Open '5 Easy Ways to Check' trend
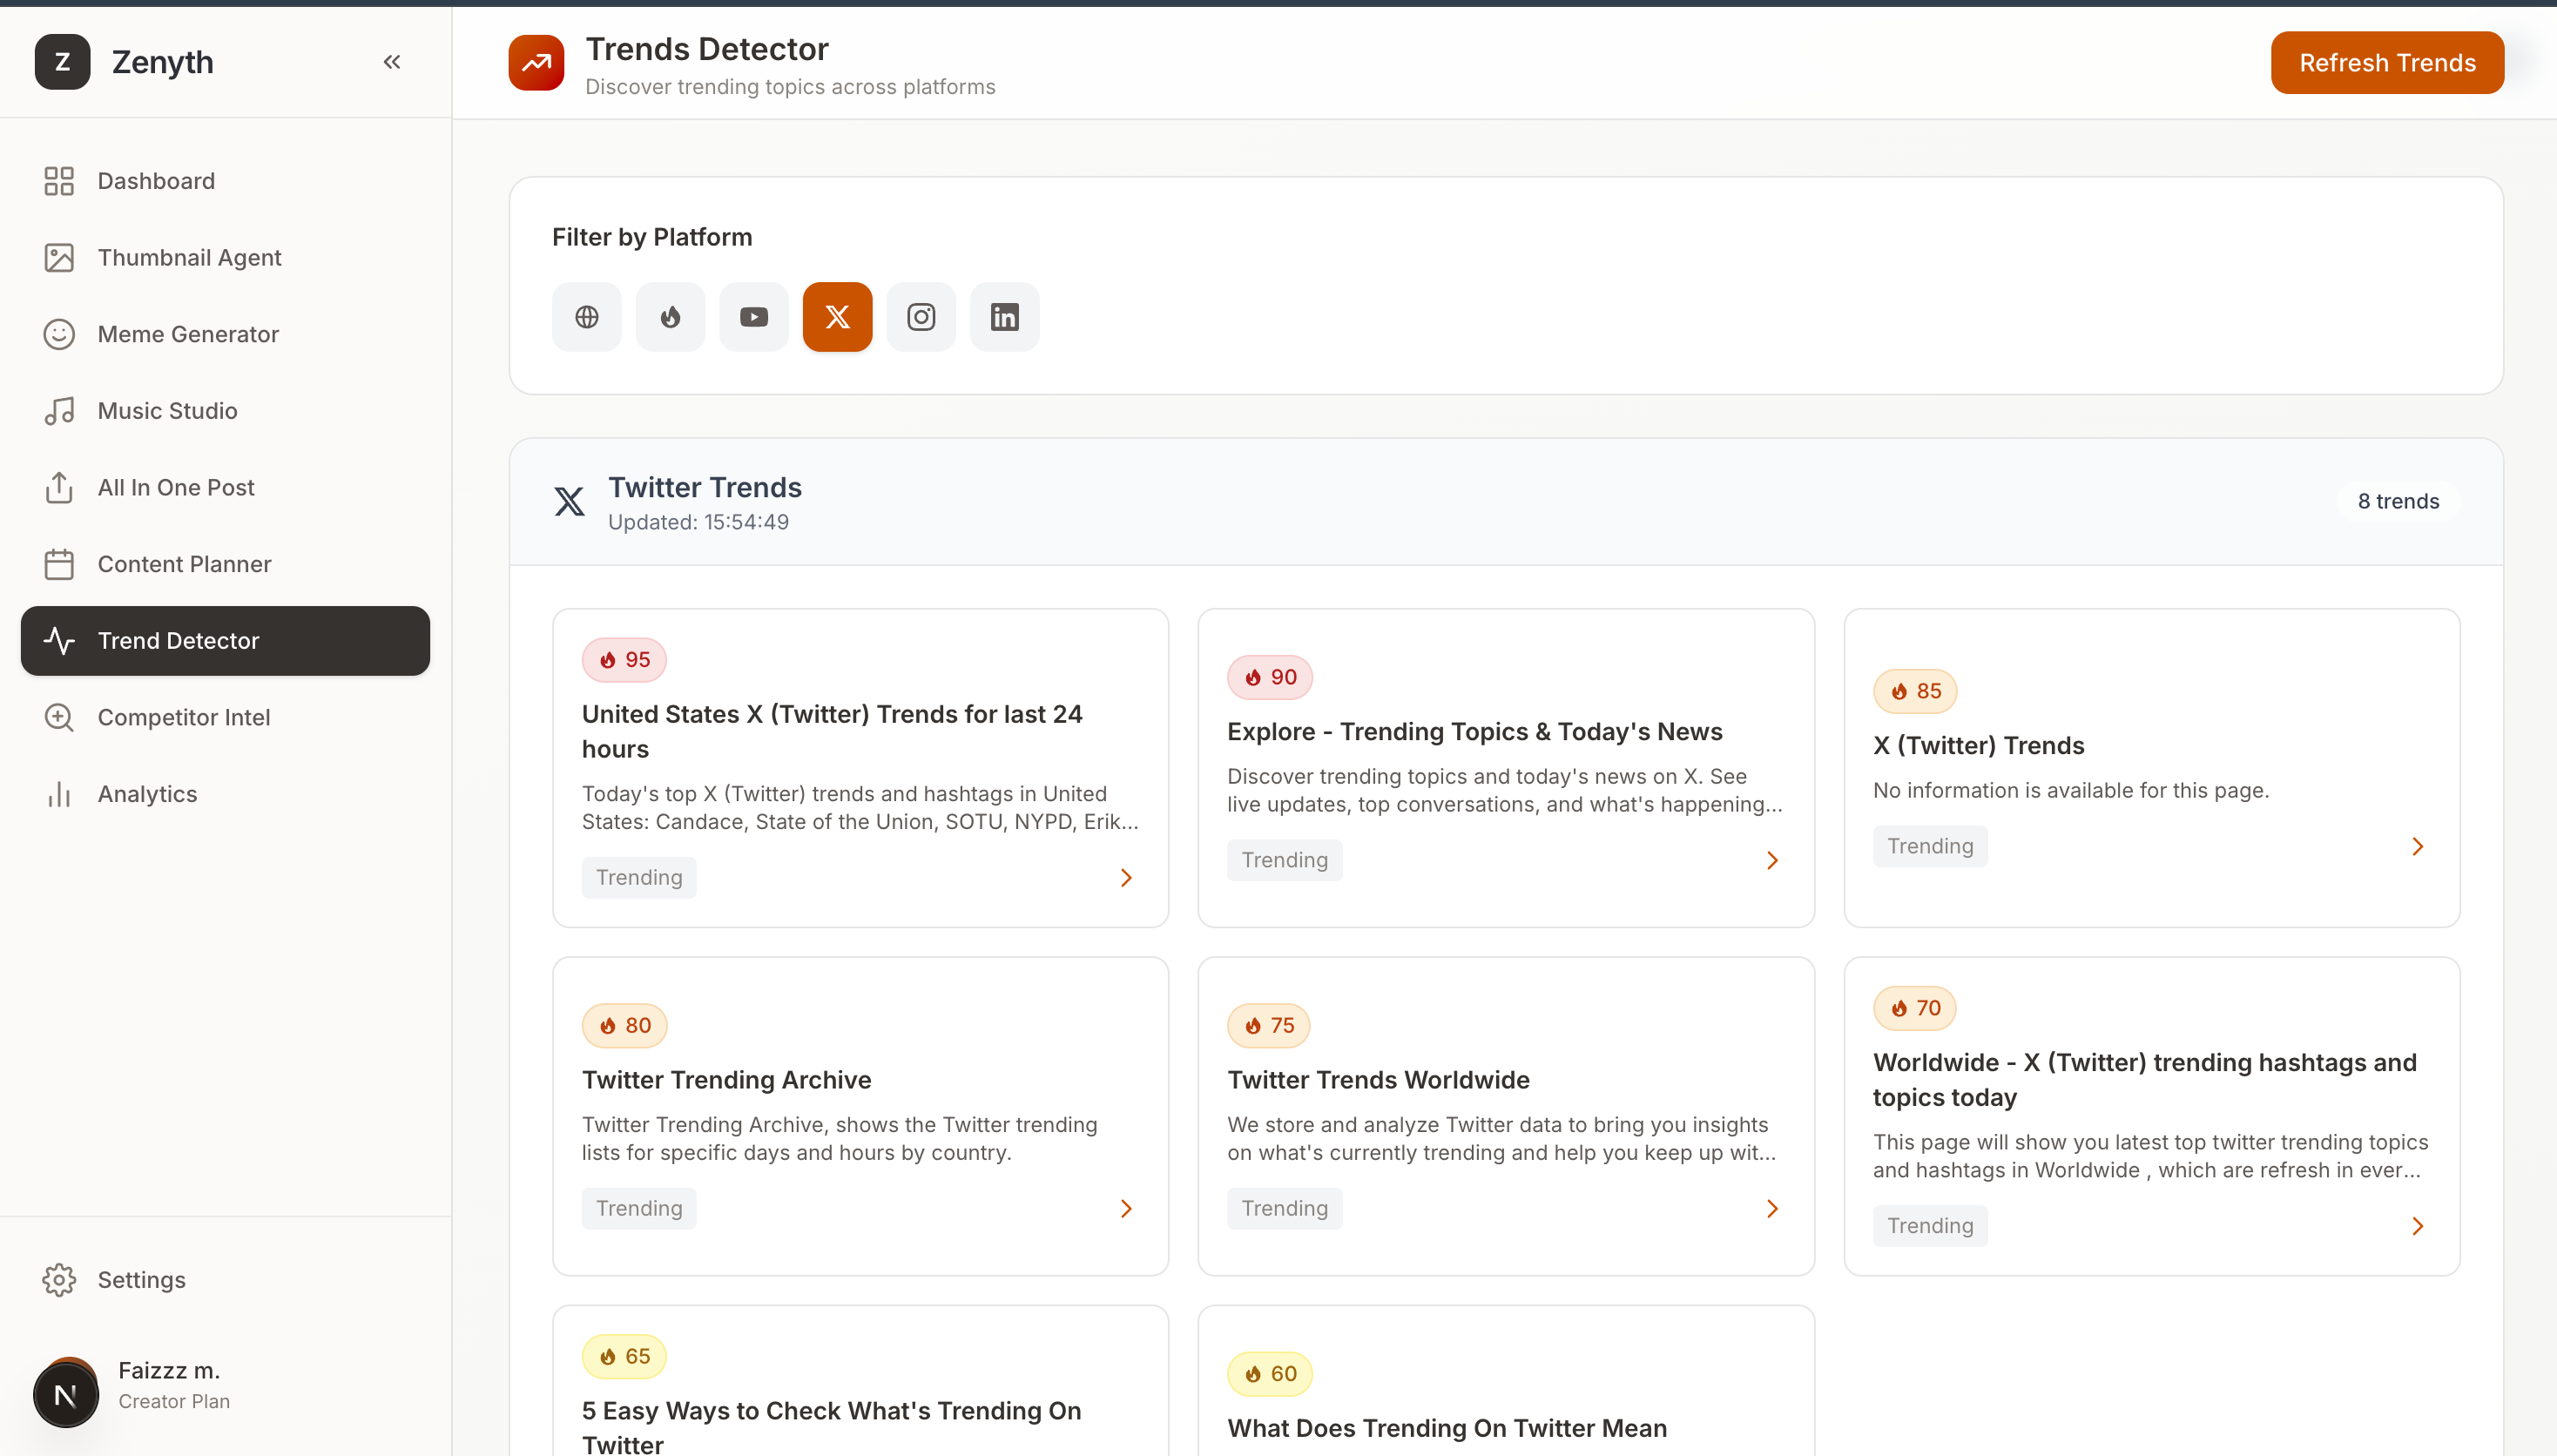Image resolution: width=2557 pixels, height=1456 pixels. point(832,1427)
